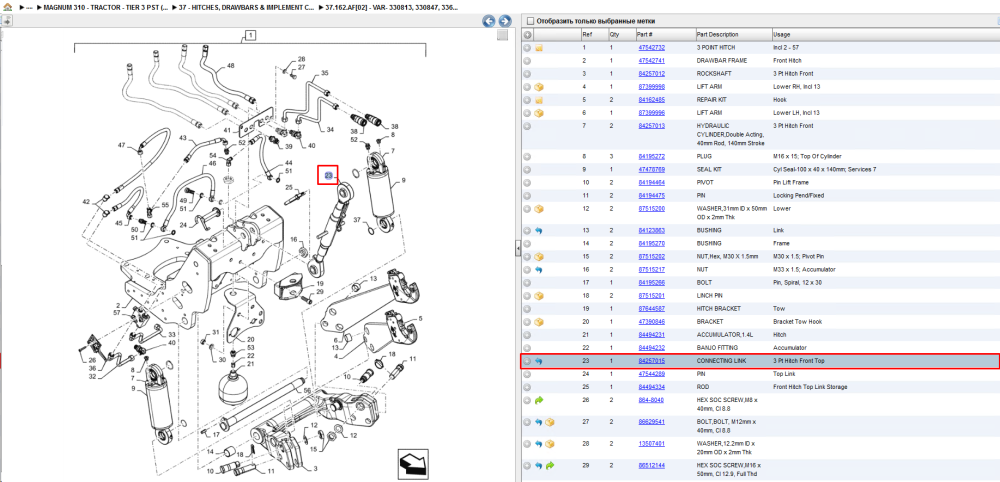Click the package icon on LIFT ARM ref 6 row
This screenshot has width=1000, height=482.
[539, 113]
